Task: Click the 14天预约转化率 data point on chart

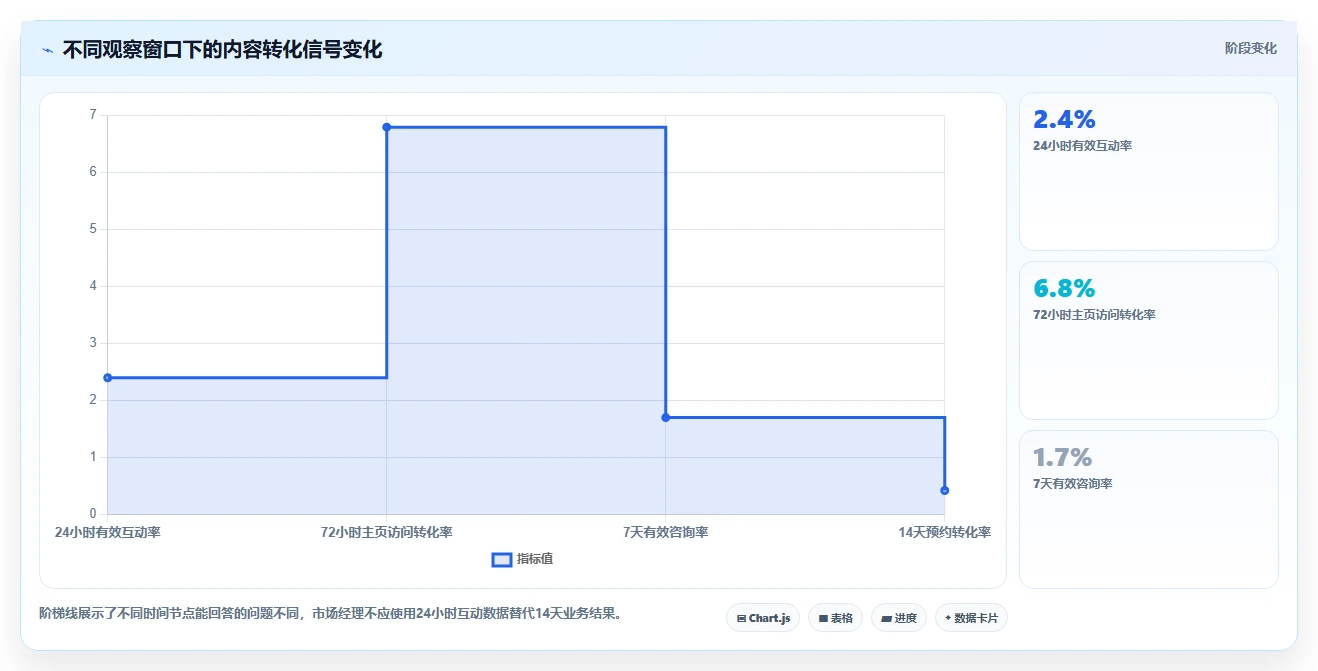Action: pos(945,490)
